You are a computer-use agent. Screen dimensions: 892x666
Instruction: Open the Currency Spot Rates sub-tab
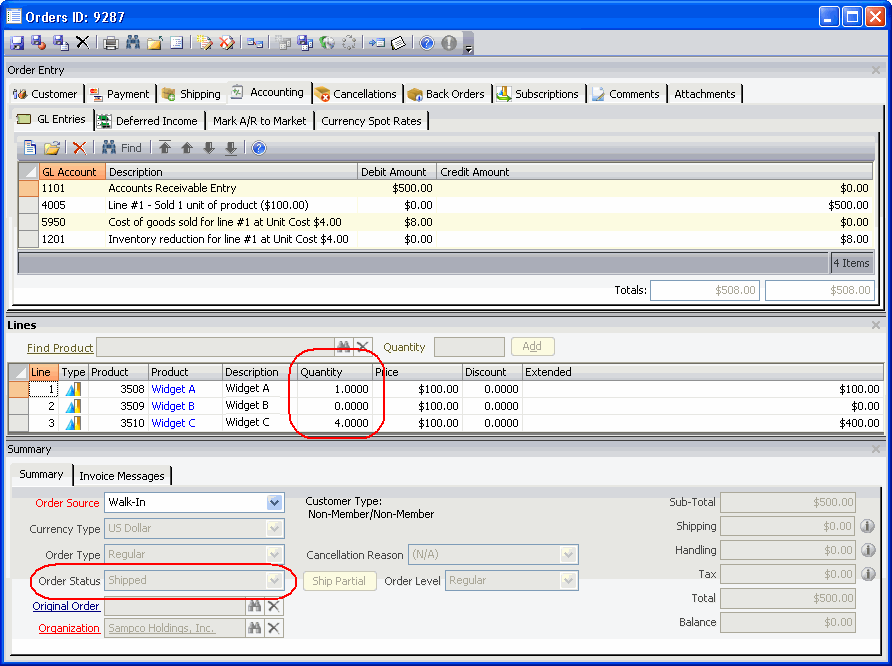click(x=371, y=121)
